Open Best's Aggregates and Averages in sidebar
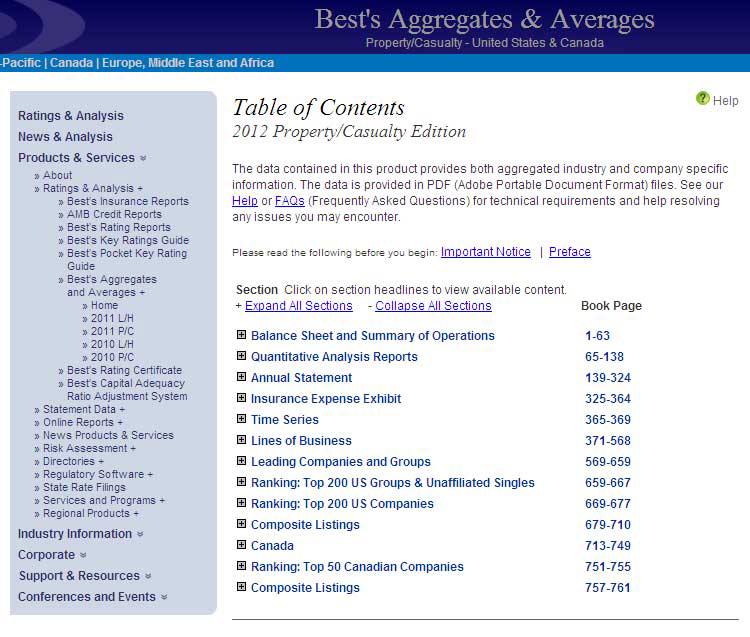750x637 pixels. [111, 286]
